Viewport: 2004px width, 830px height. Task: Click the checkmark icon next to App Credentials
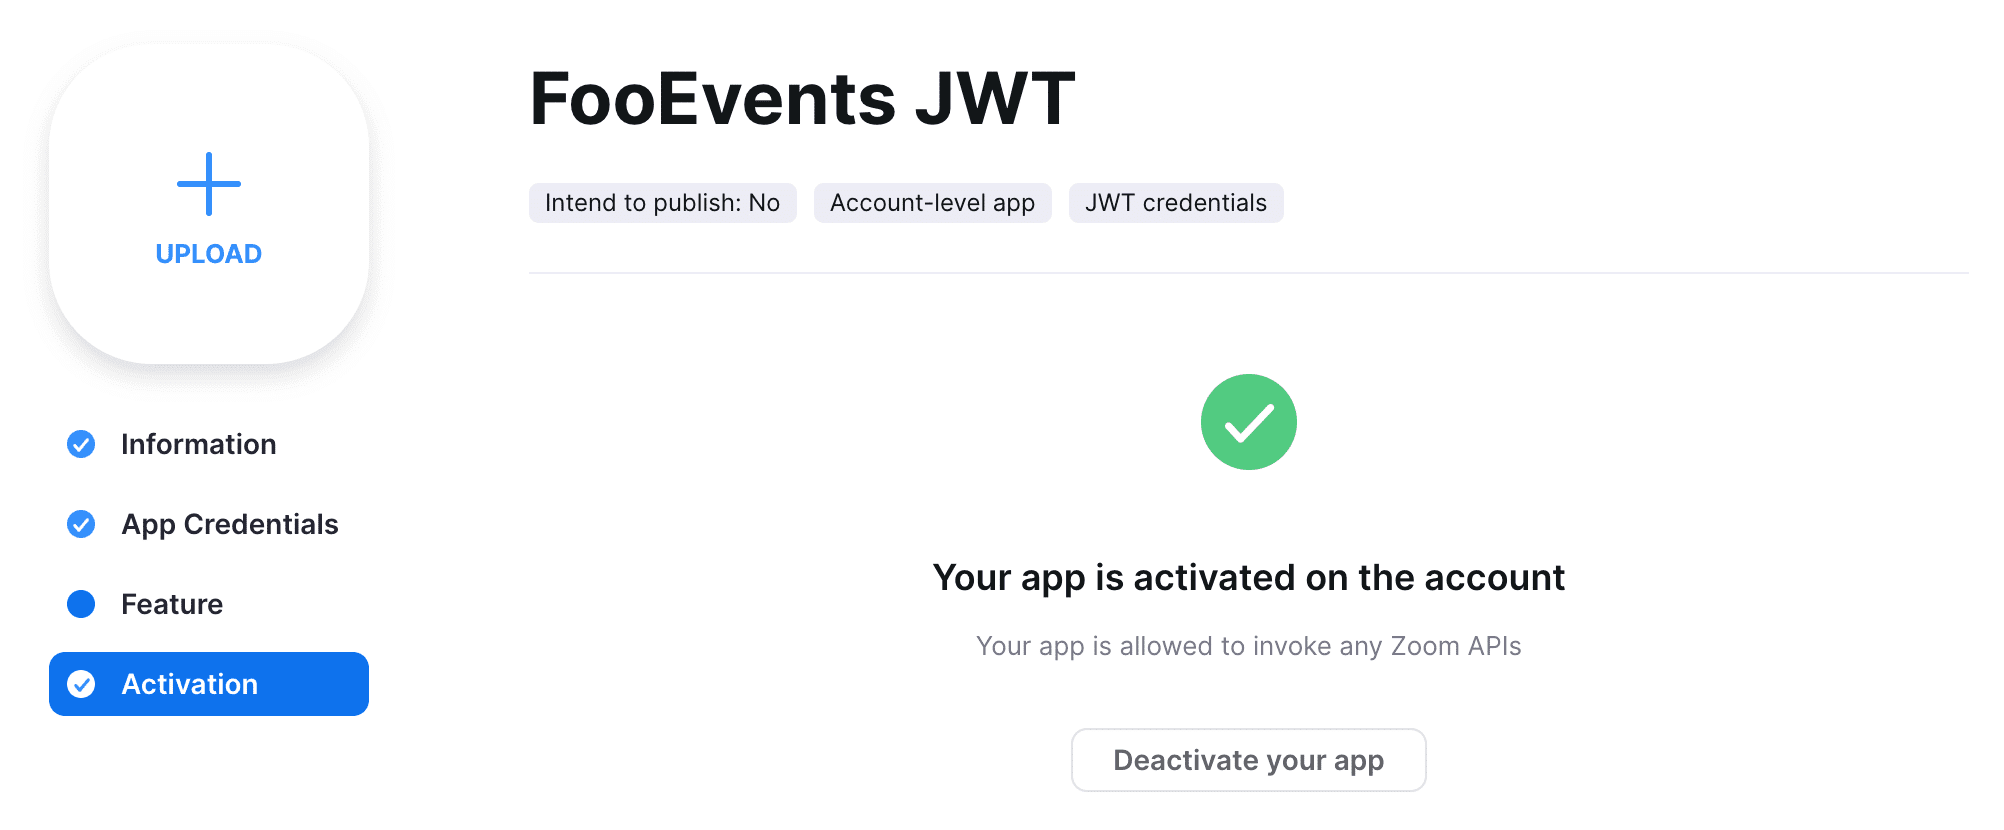[x=81, y=524]
